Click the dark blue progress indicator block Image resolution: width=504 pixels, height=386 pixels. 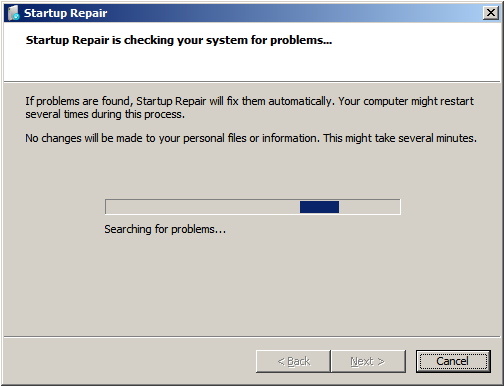click(x=319, y=207)
